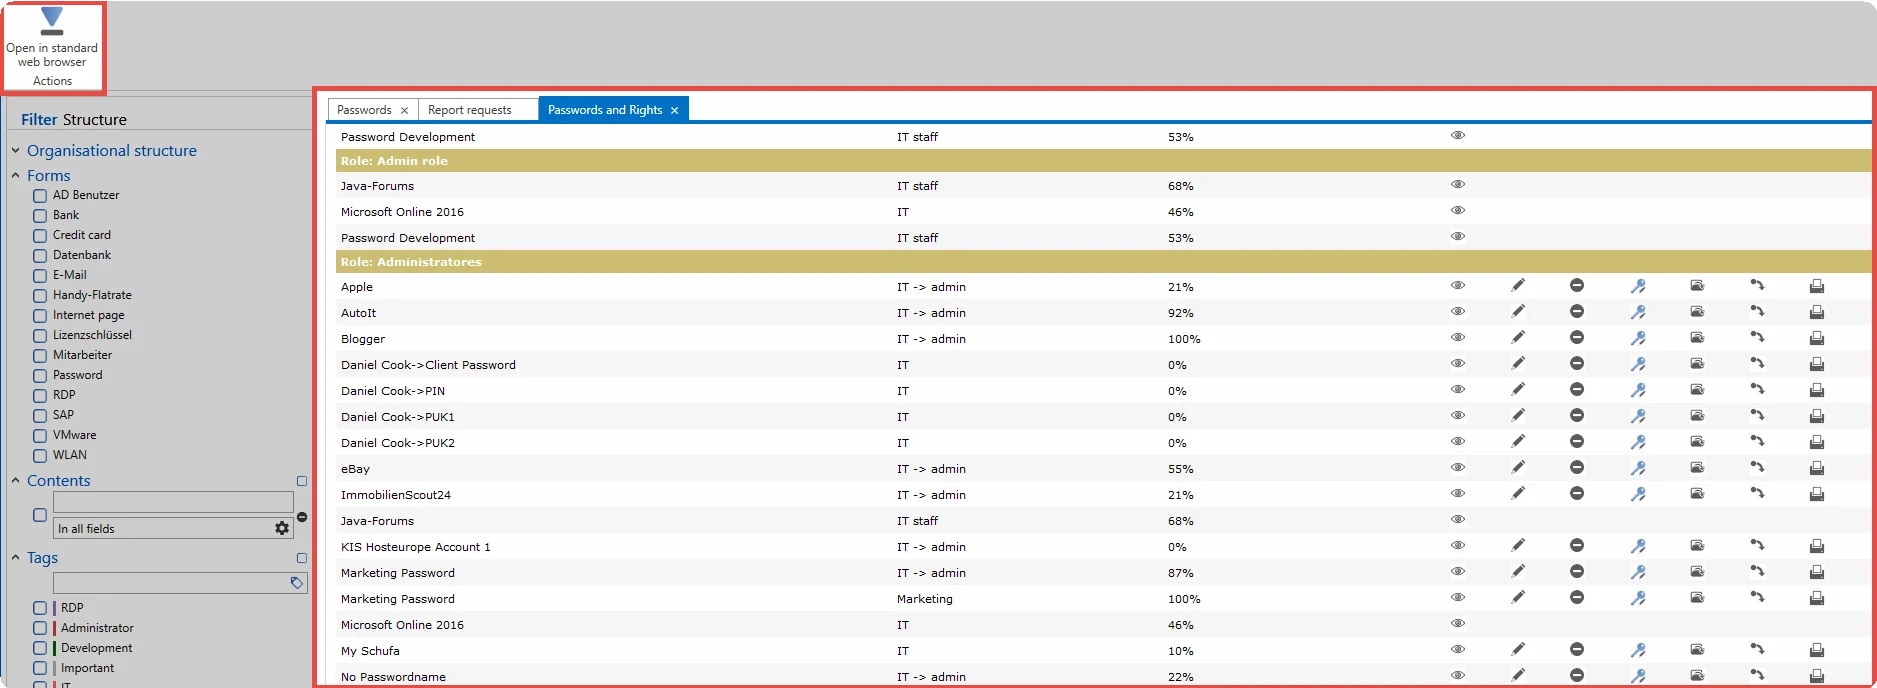1877x688 pixels.
Task: Click the pencil edit icon in the Apple row
Action: pyautogui.click(x=1518, y=286)
